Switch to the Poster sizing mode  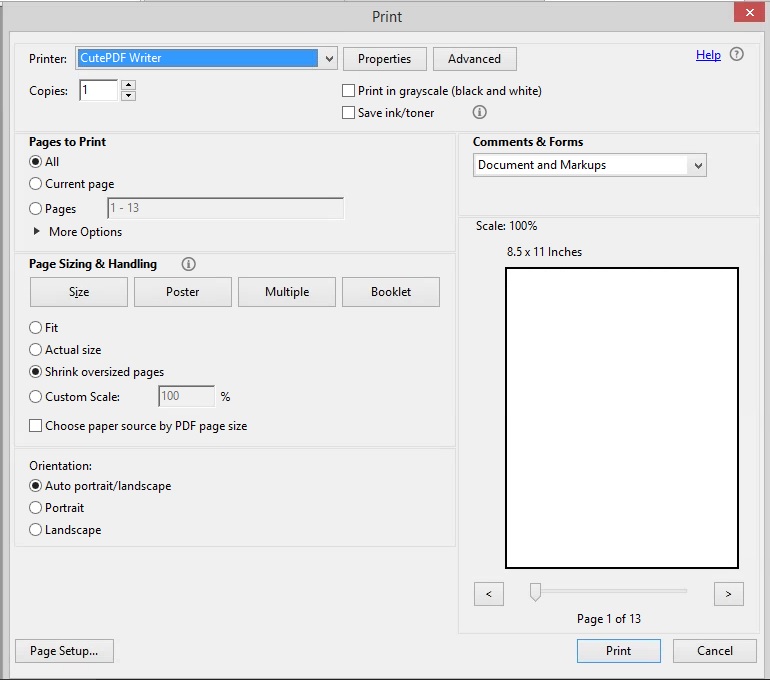coord(183,292)
